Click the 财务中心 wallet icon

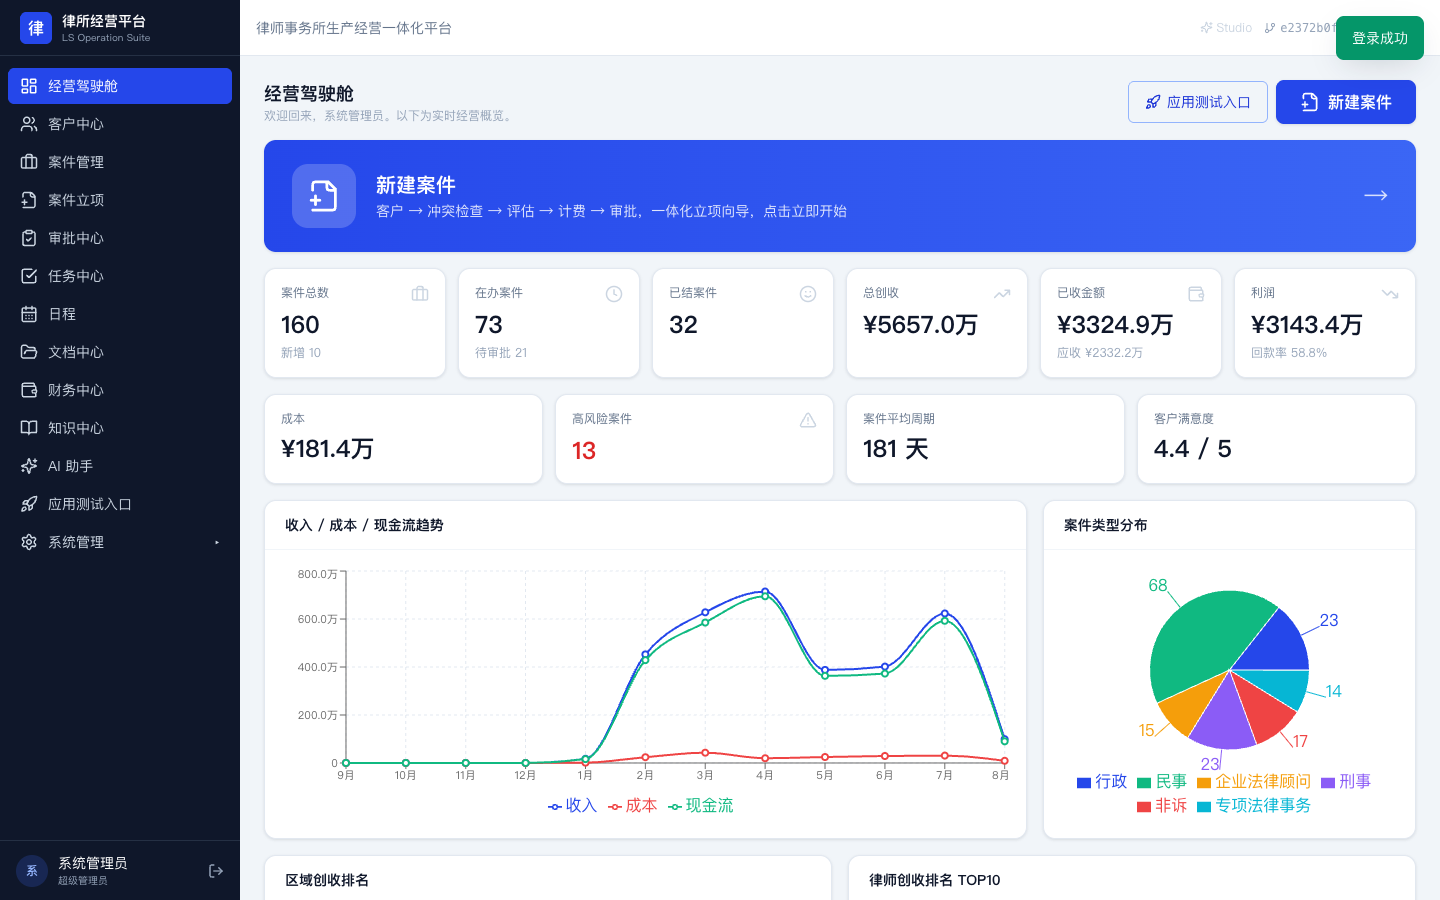29,390
